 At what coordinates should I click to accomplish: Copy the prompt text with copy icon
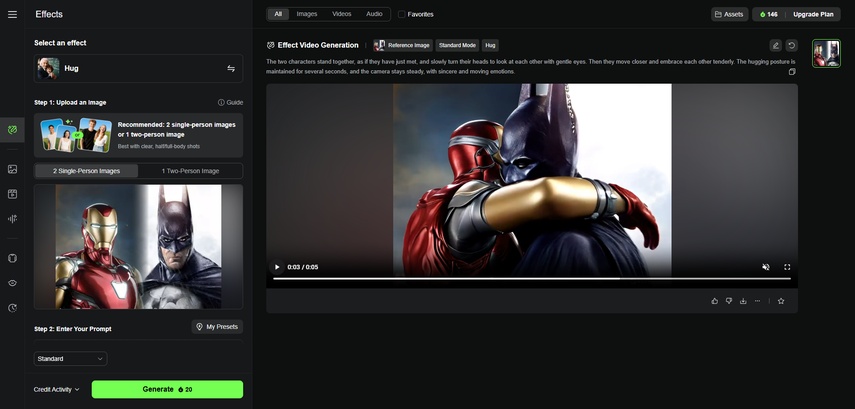(x=792, y=72)
